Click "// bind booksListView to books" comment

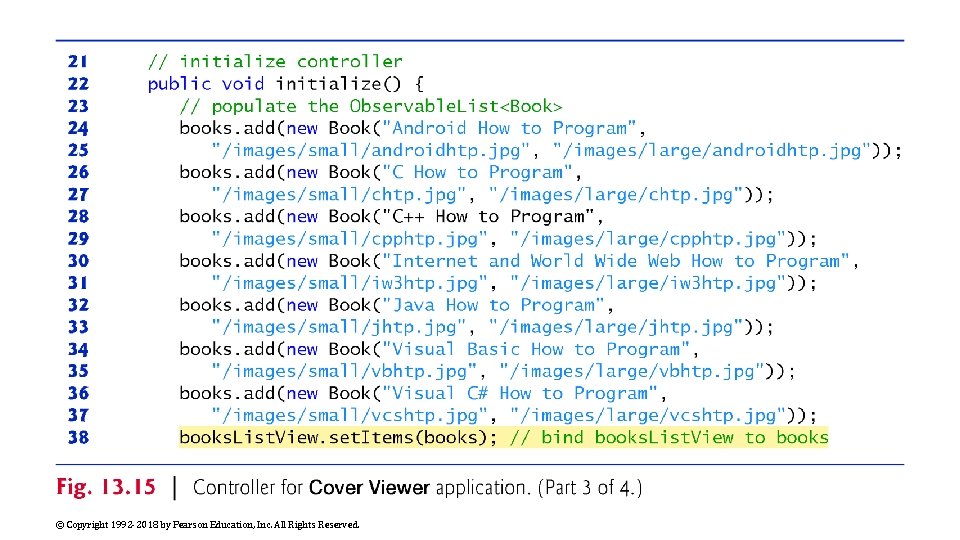669,437
